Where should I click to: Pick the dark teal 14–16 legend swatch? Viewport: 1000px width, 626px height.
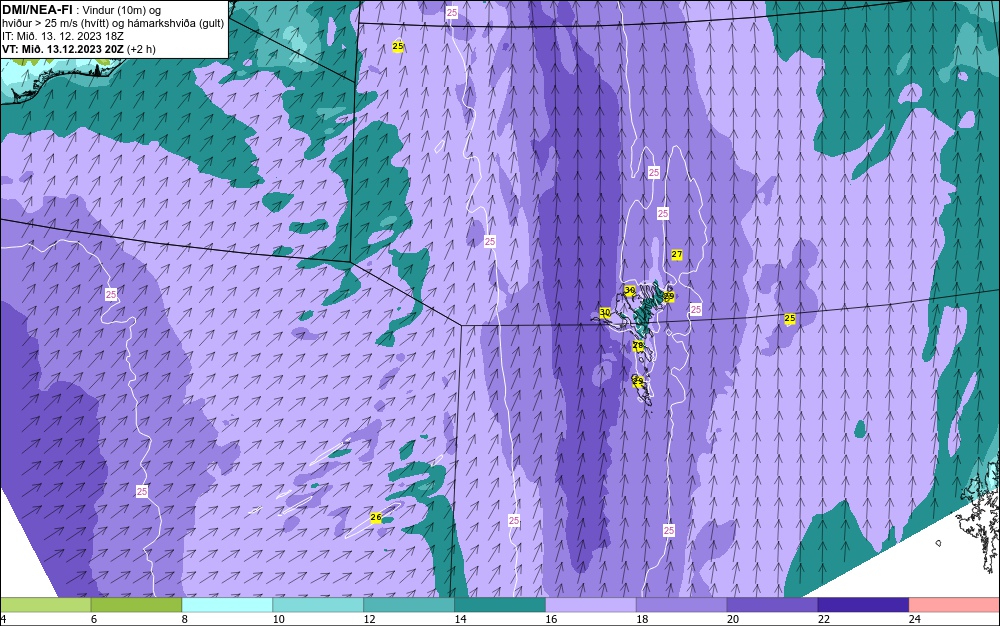click(x=500, y=605)
